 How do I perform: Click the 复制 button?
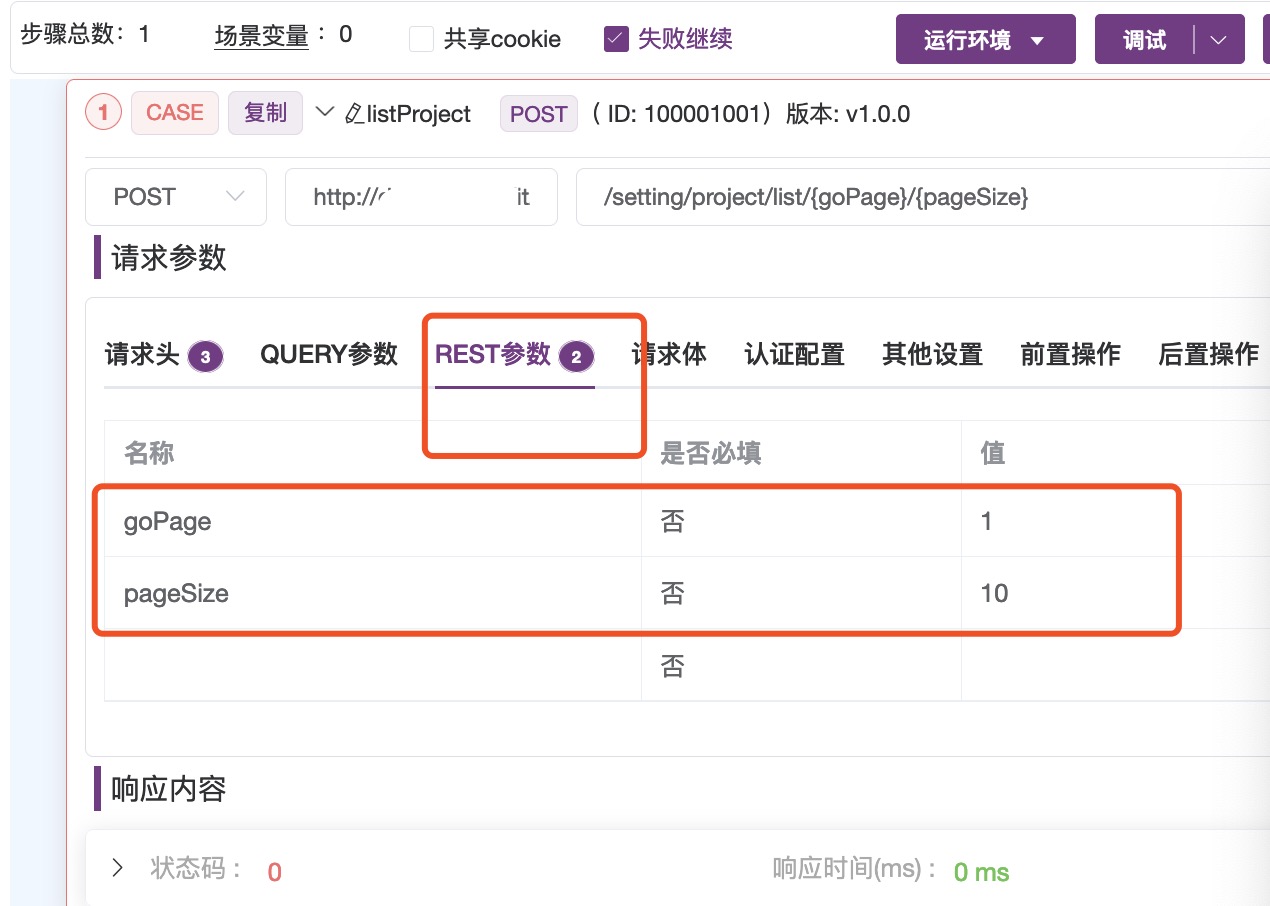pyautogui.click(x=265, y=113)
